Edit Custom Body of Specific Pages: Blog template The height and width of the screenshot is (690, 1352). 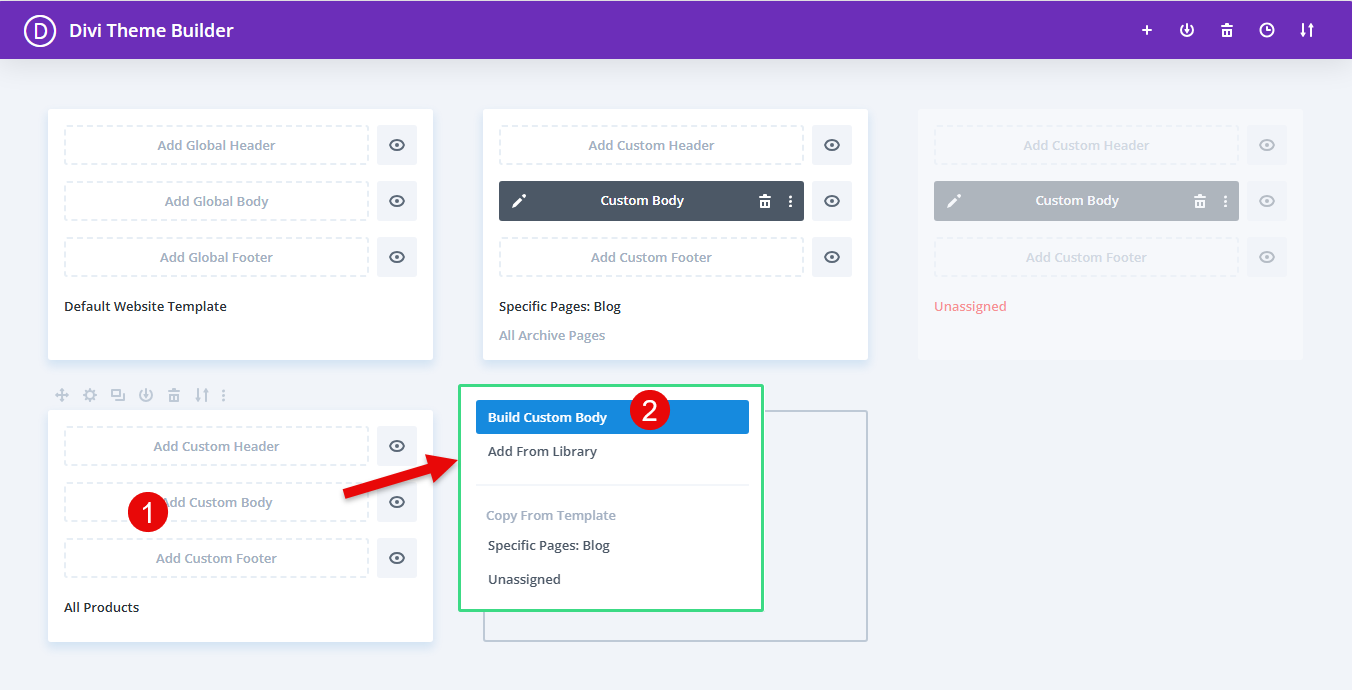coord(519,201)
